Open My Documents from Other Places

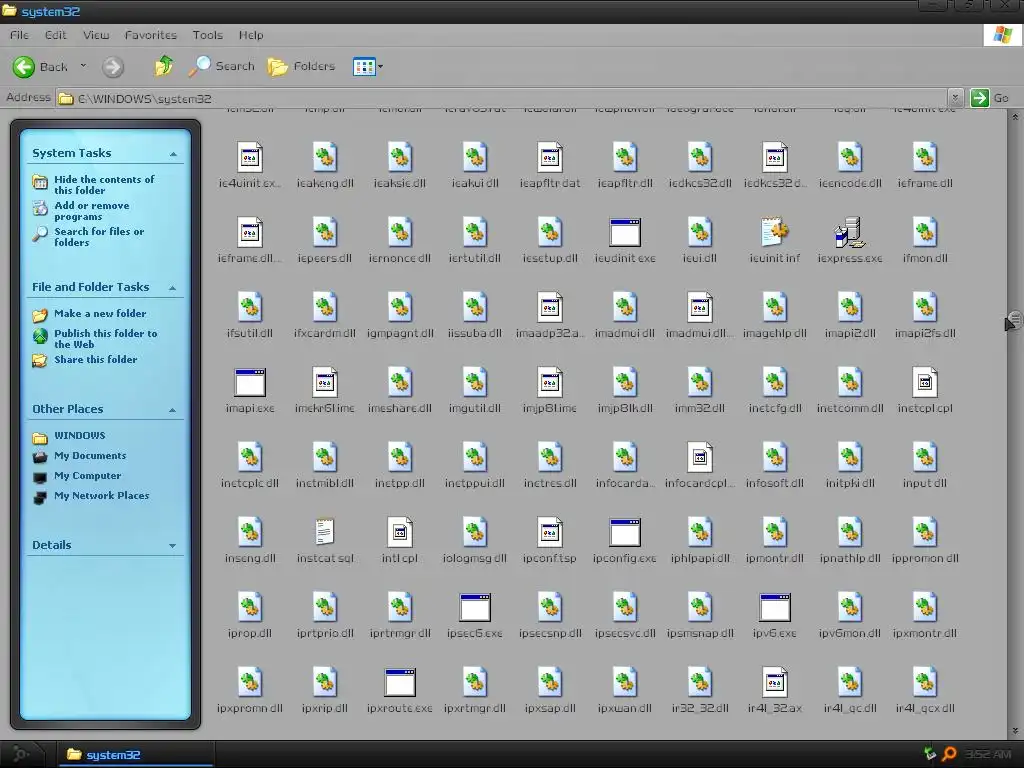(90, 456)
